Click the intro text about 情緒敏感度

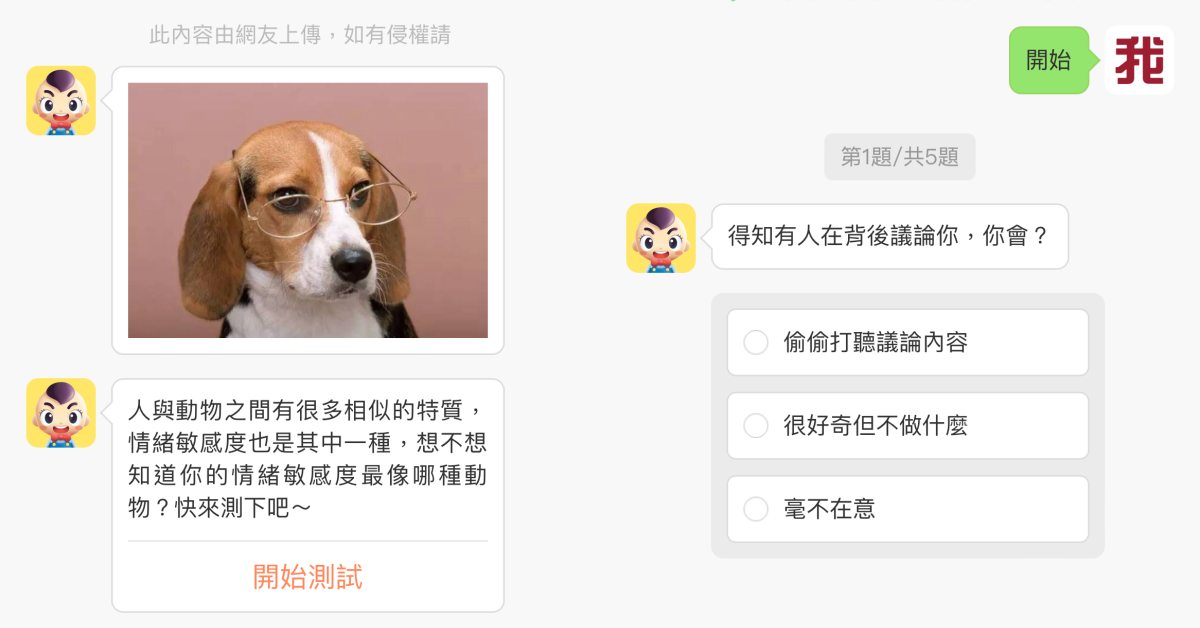[x=308, y=459]
